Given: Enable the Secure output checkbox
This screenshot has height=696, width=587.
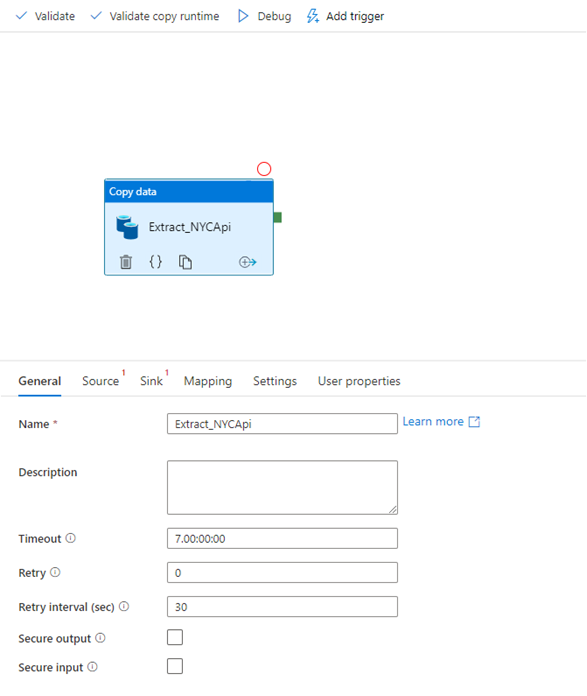Looking at the screenshot, I should tap(175, 637).
